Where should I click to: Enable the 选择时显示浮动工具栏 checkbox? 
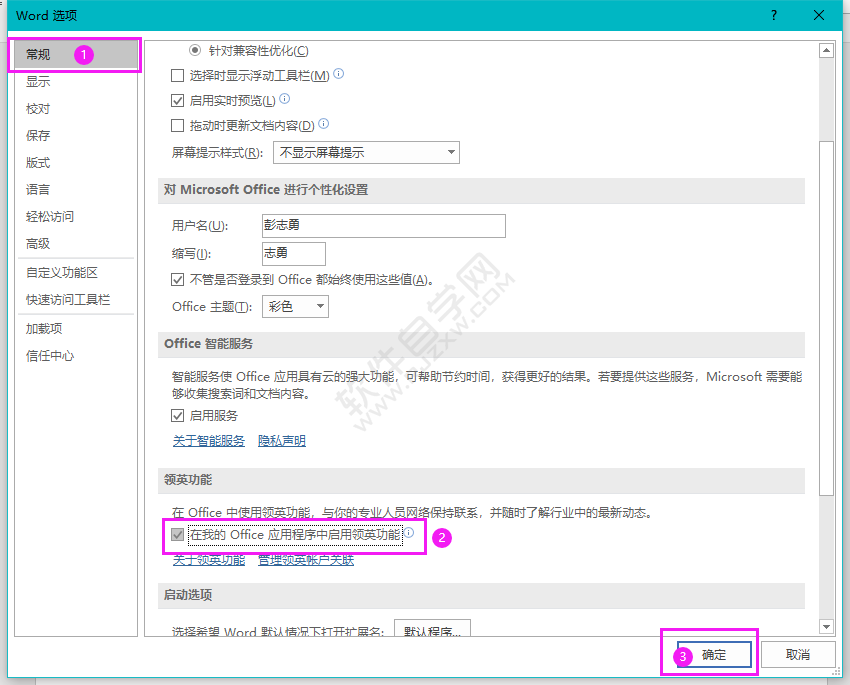[174, 74]
